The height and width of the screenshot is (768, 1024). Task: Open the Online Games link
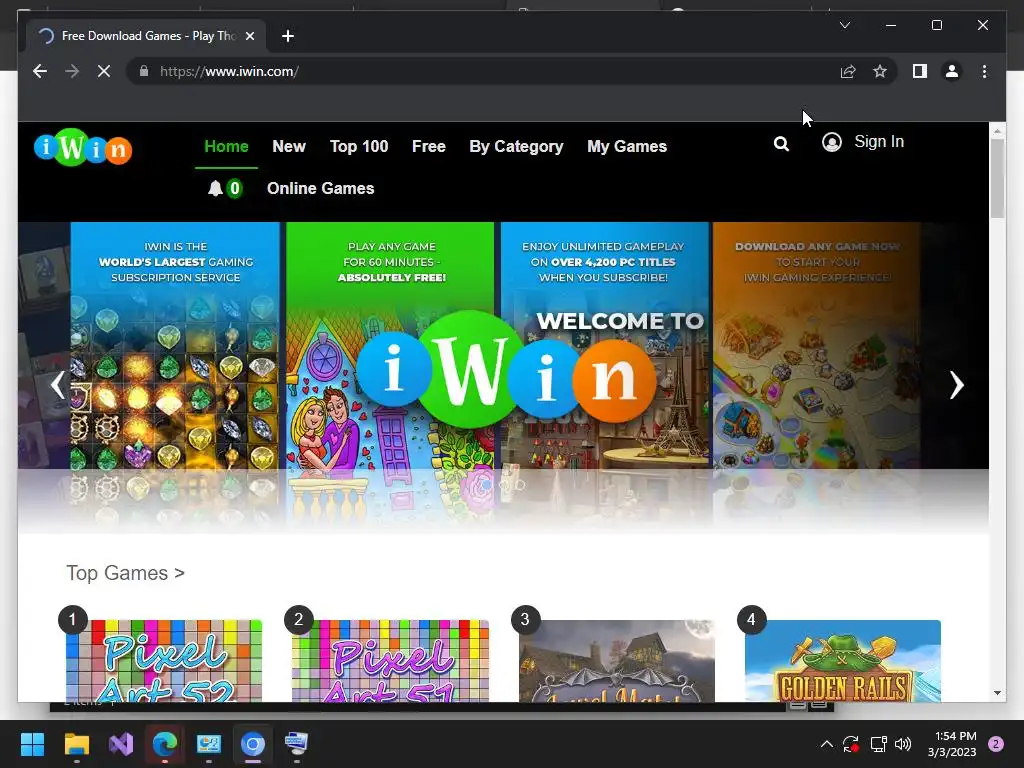(x=321, y=189)
